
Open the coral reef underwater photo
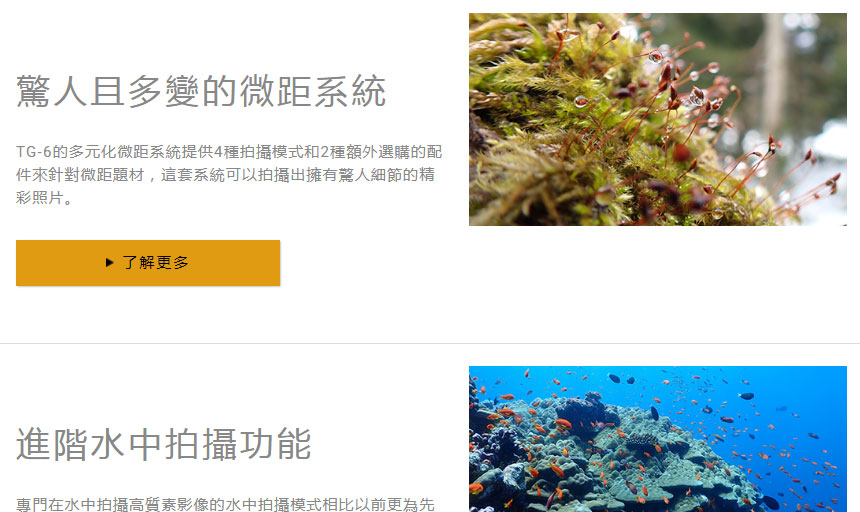[658, 439]
